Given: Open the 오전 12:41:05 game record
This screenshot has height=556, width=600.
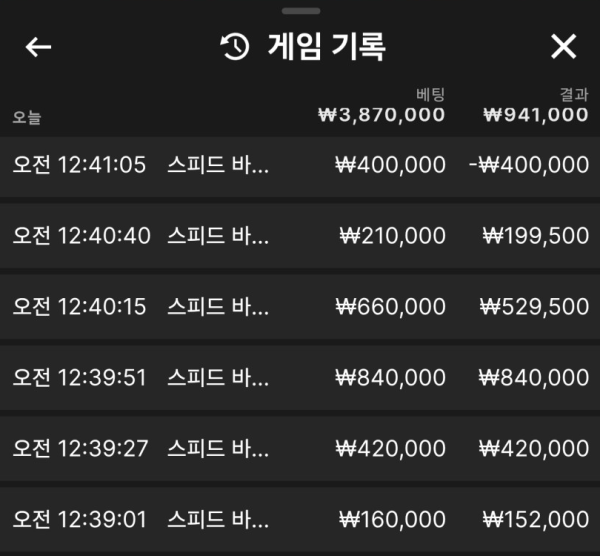Looking at the screenshot, I should coord(300,167).
